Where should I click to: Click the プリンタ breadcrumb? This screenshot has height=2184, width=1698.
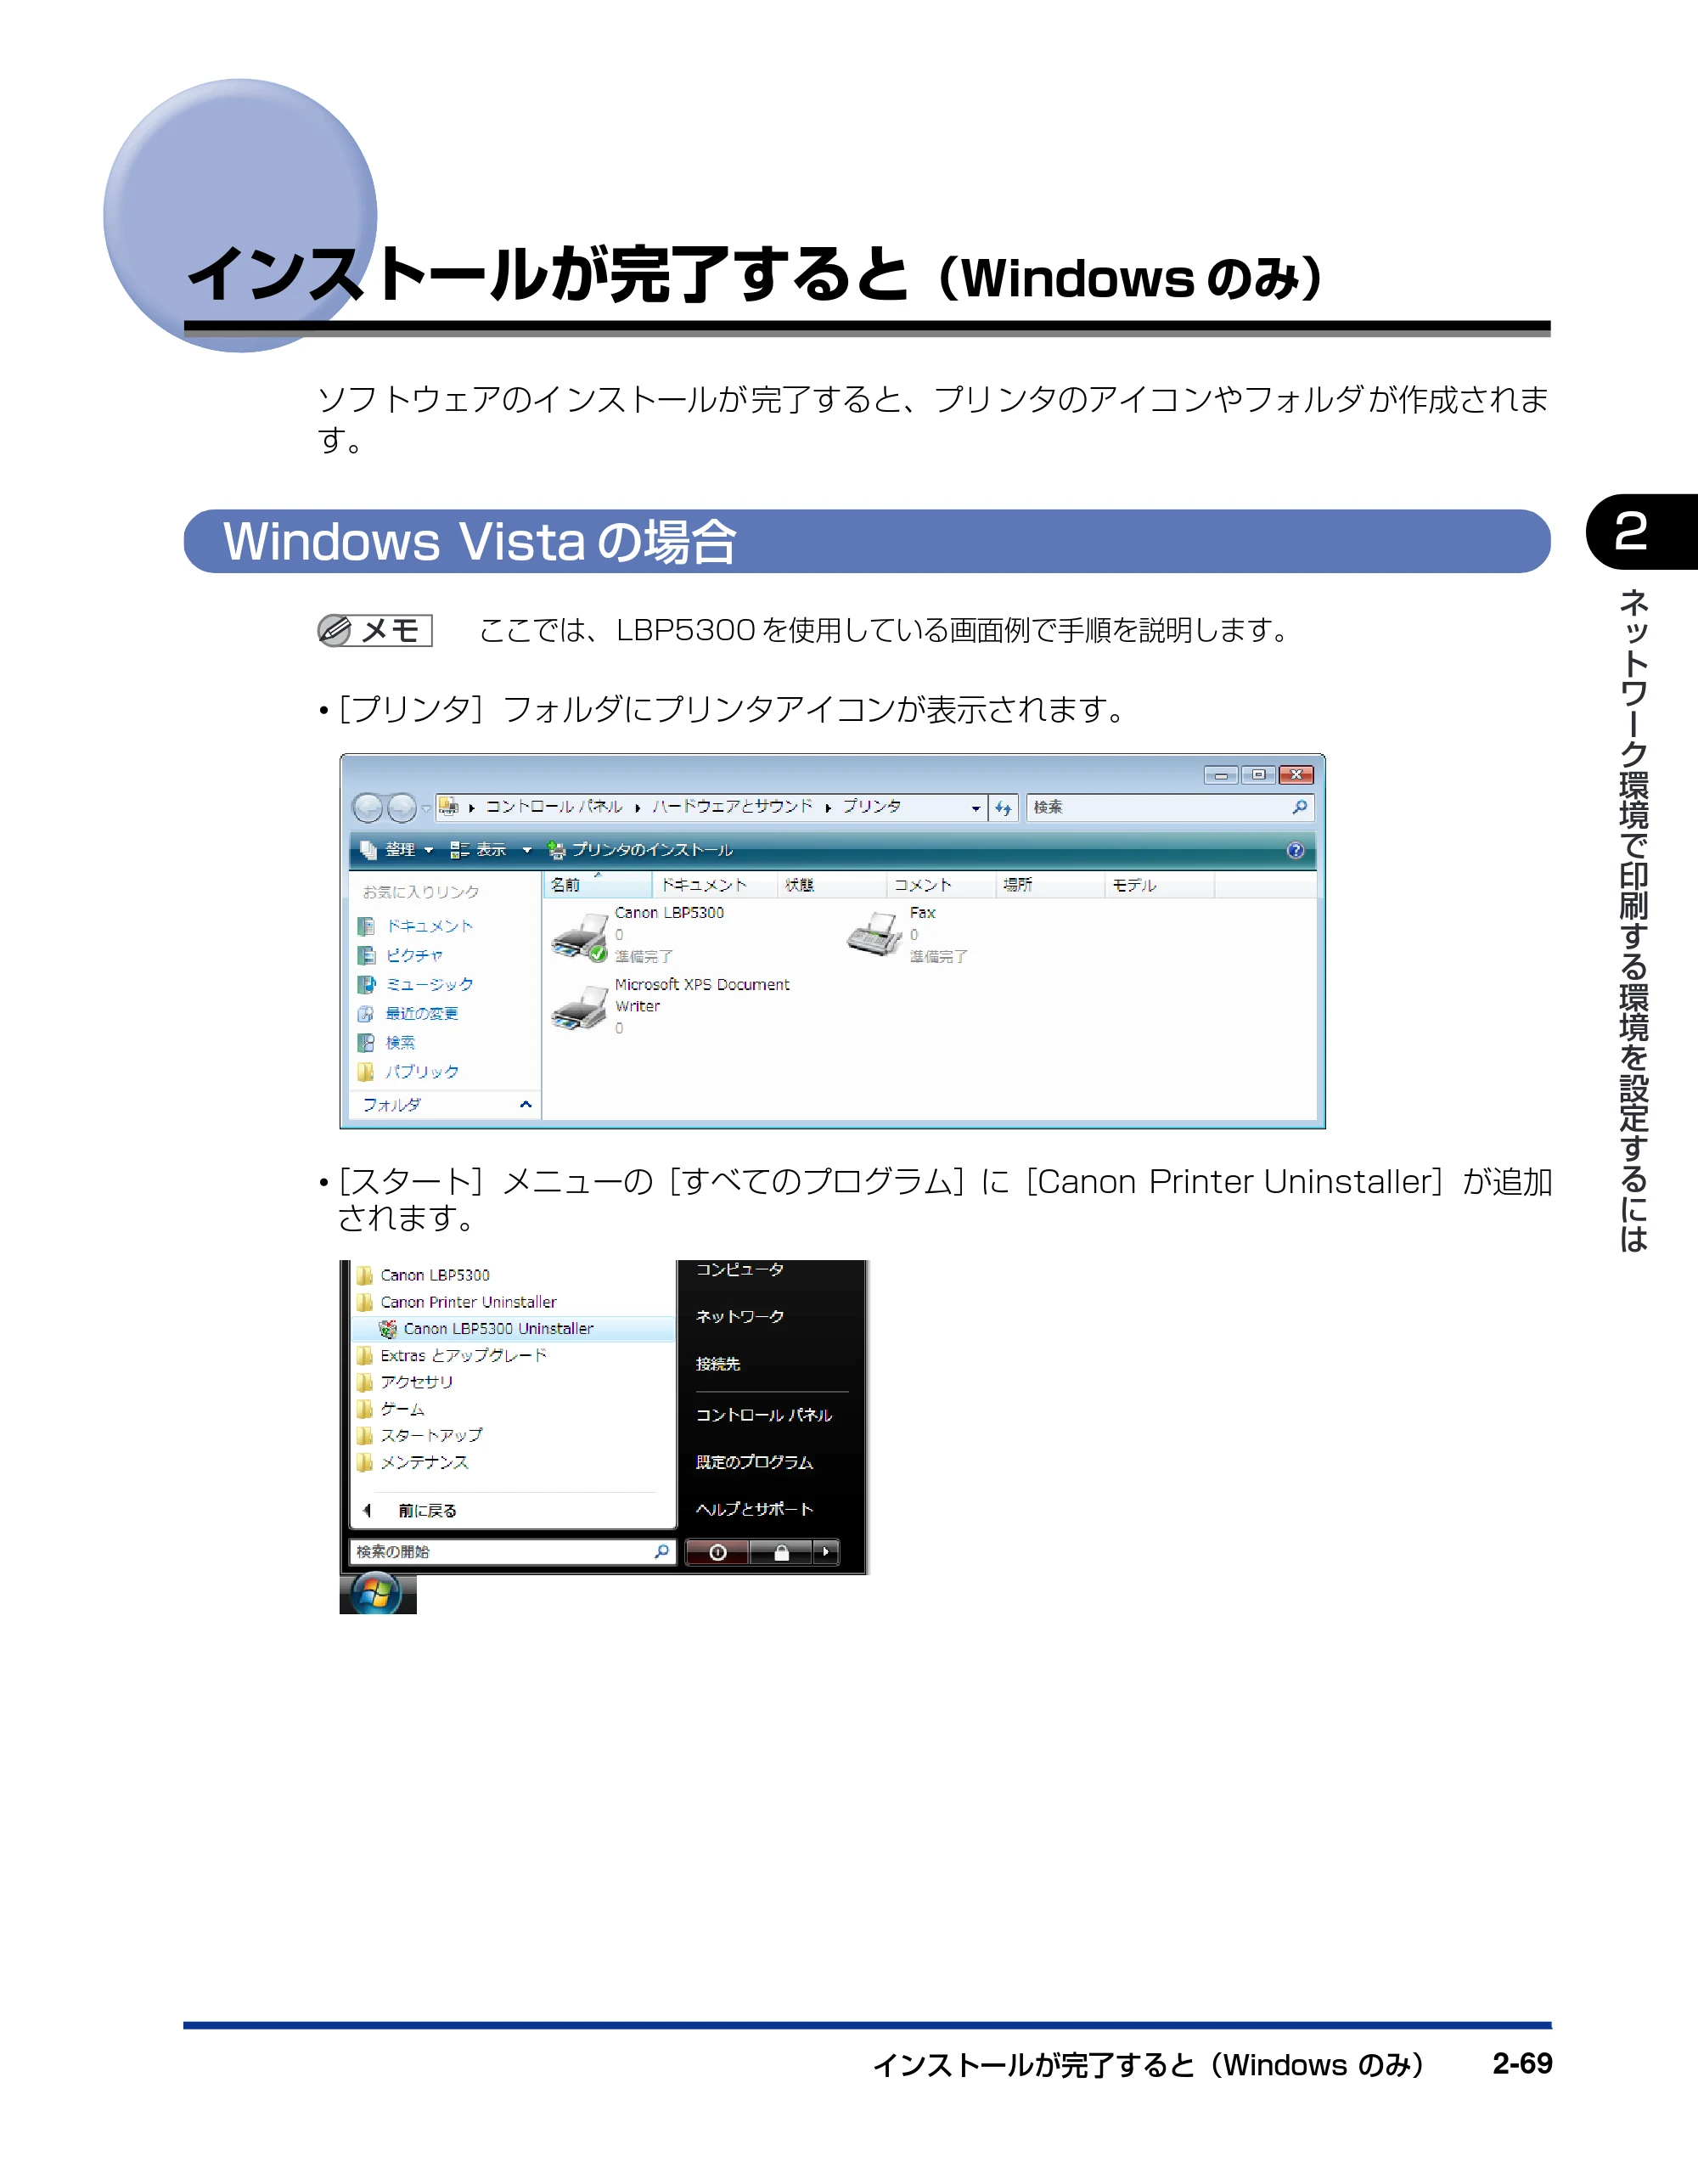[871, 807]
